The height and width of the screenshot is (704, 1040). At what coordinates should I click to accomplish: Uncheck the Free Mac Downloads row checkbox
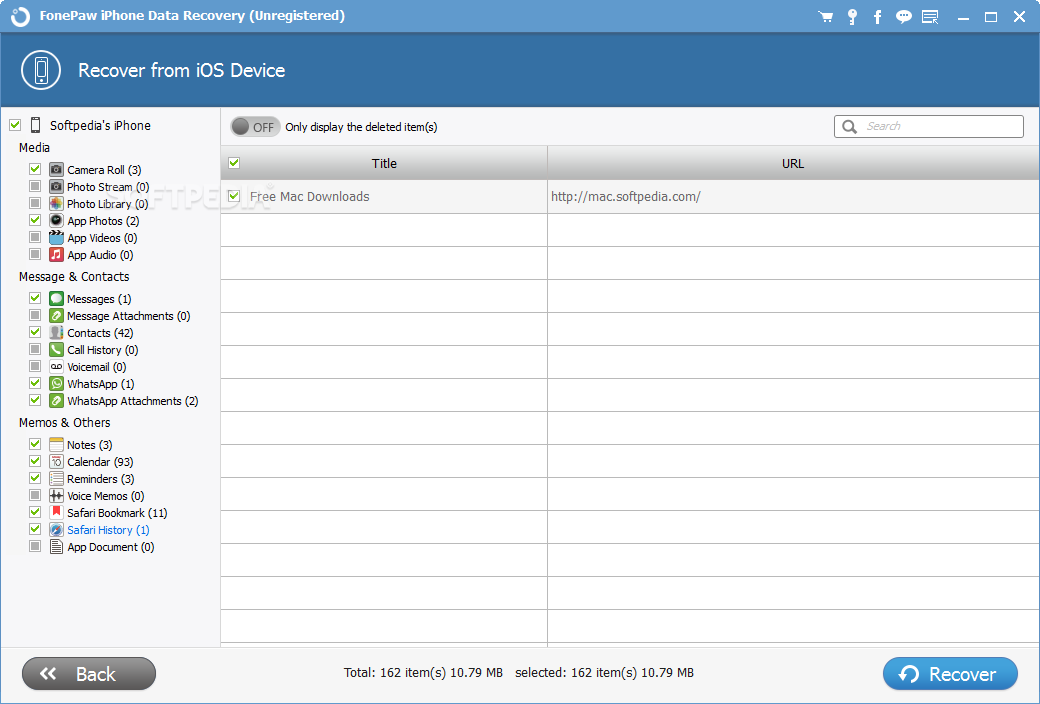pos(234,196)
